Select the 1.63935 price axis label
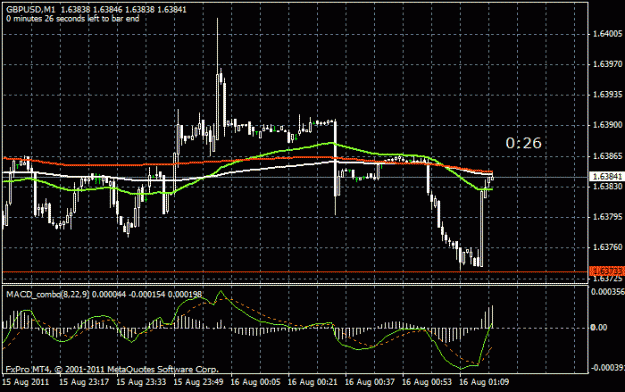Image resolution: width=625 pixels, height=392 pixels. click(x=607, y=95)
